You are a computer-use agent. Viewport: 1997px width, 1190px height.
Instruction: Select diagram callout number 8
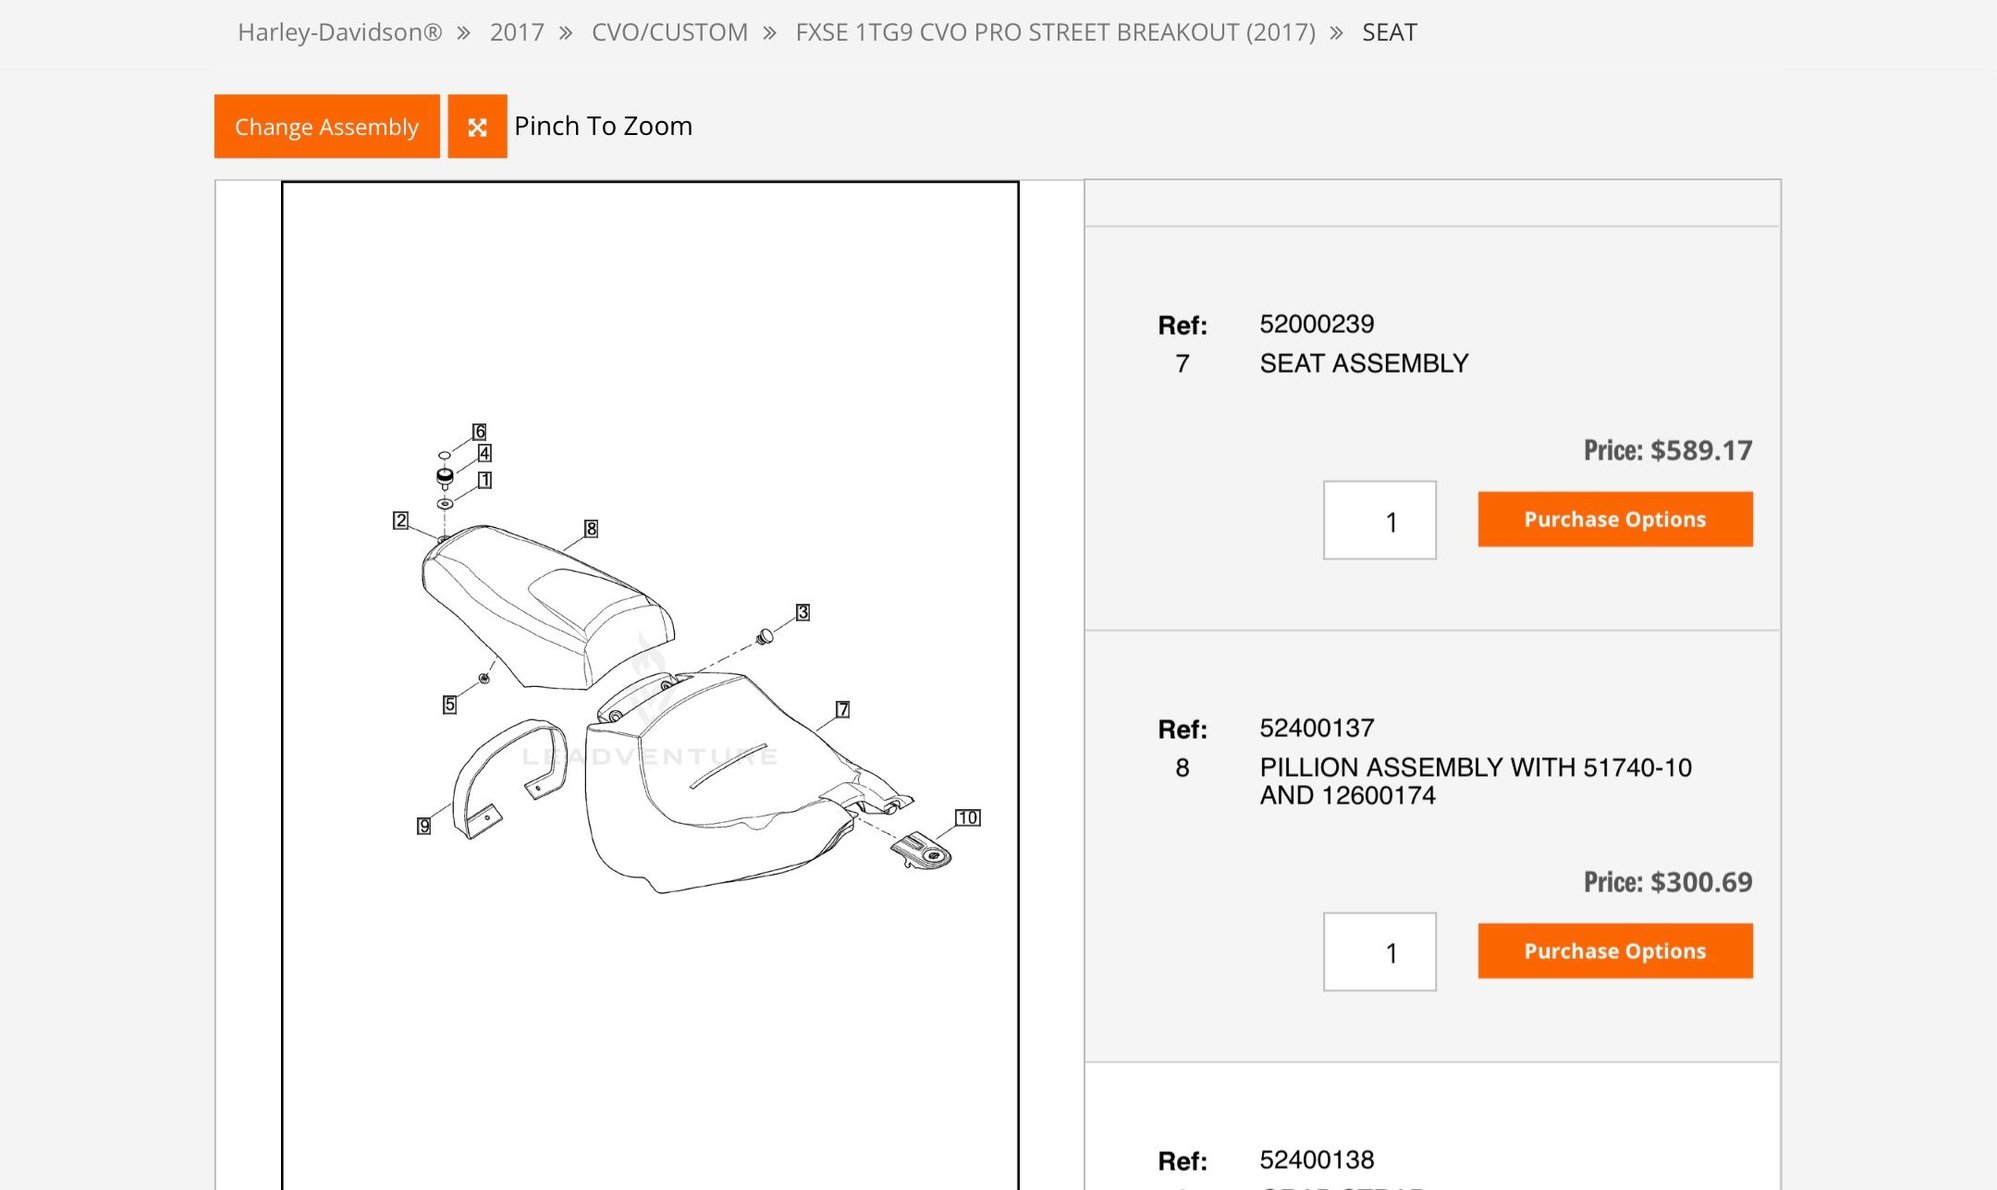591,529
